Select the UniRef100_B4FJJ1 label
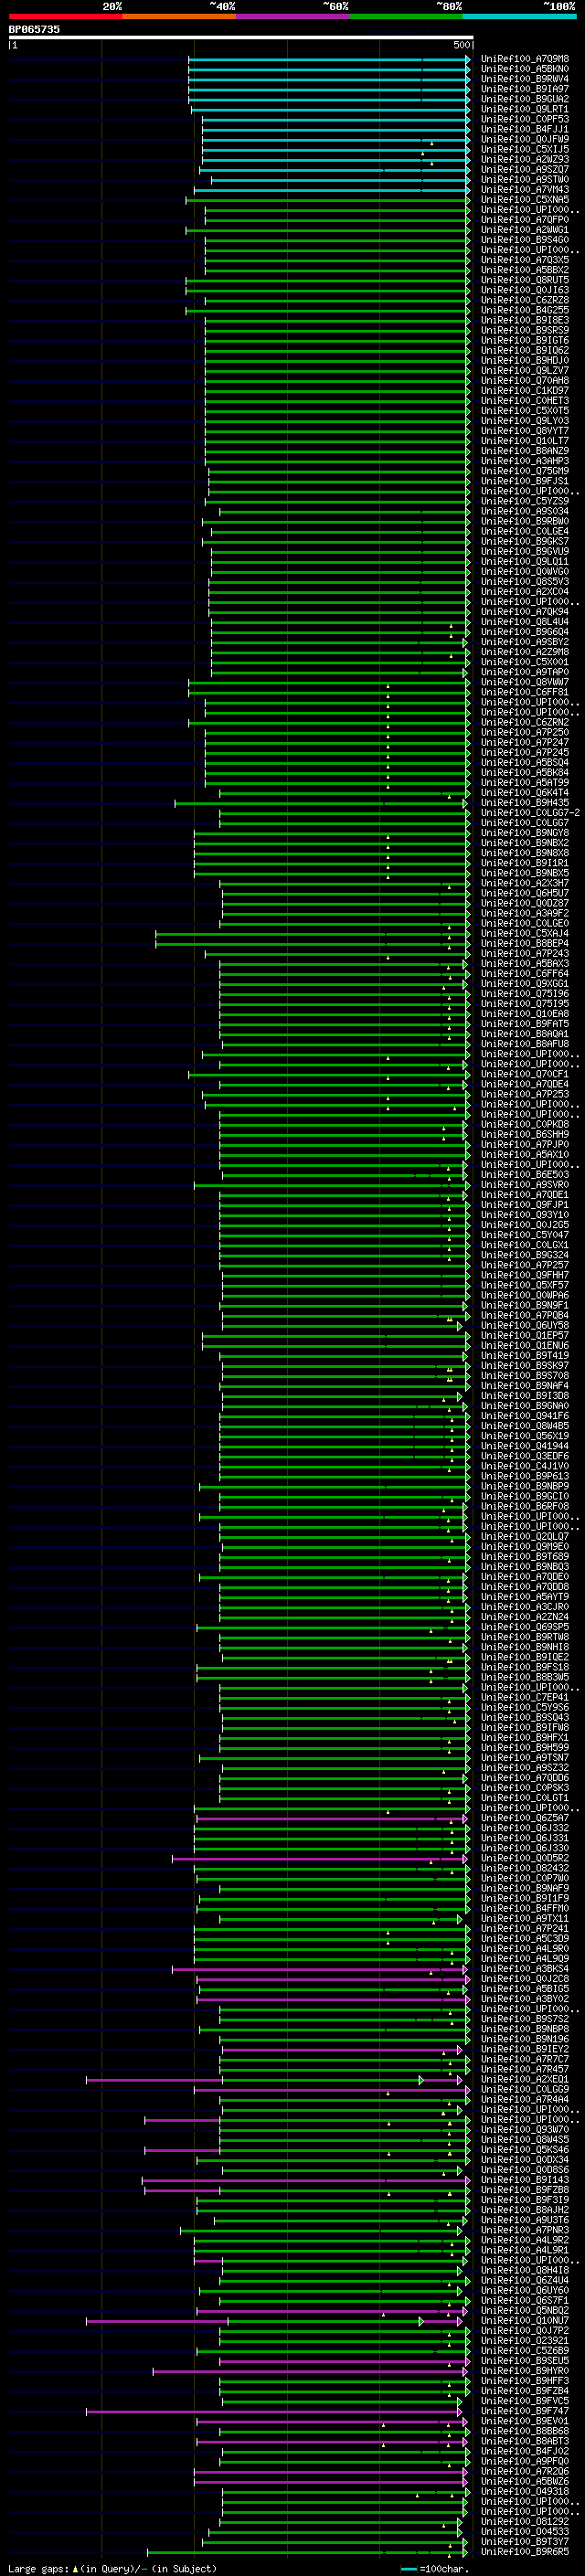585x2576 pixels. coord(525,129)
